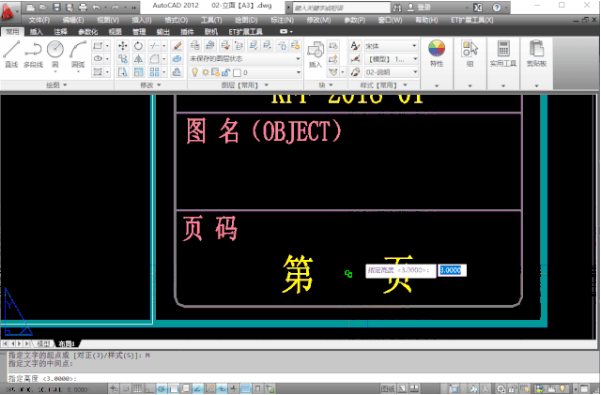601x395 pixels.
Task: Open the Format (格式) menu
Action: [176, 20]
